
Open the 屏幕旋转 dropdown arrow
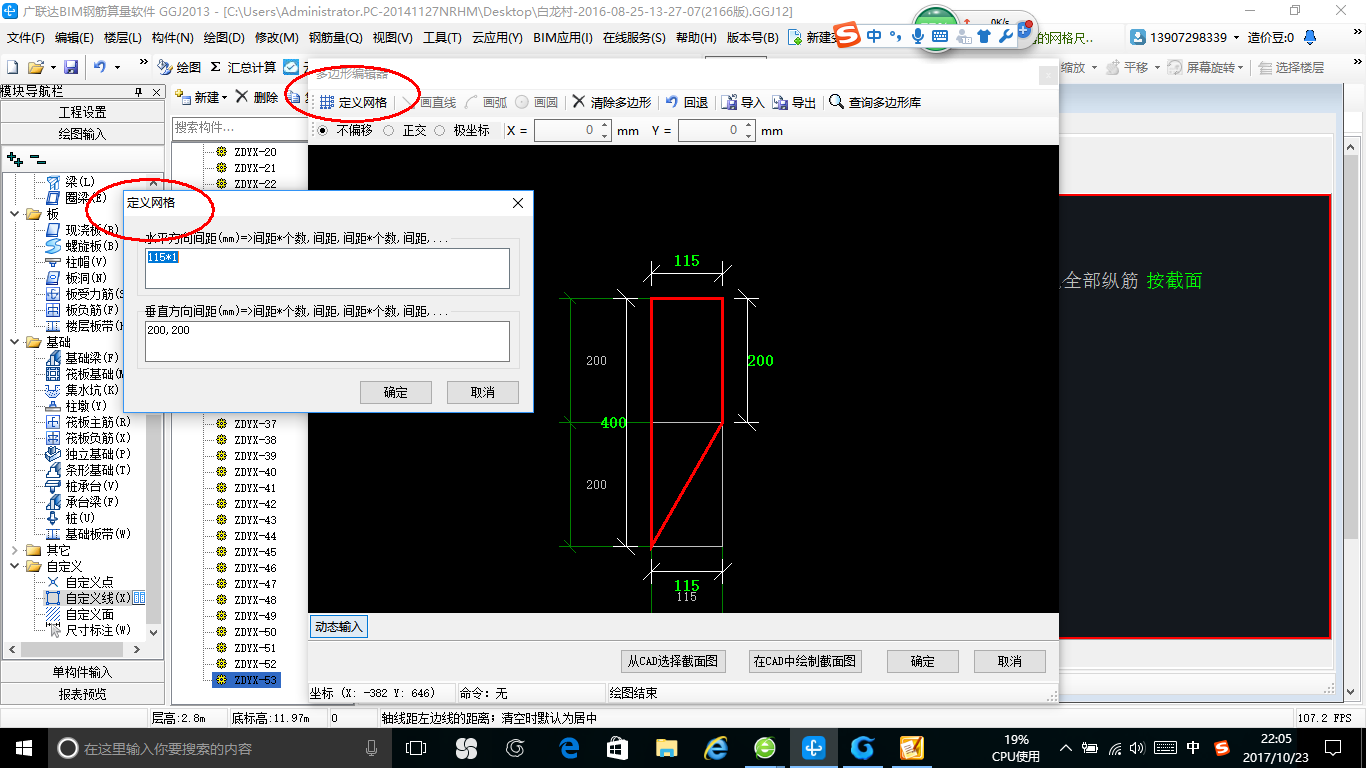click(1241, 67)
